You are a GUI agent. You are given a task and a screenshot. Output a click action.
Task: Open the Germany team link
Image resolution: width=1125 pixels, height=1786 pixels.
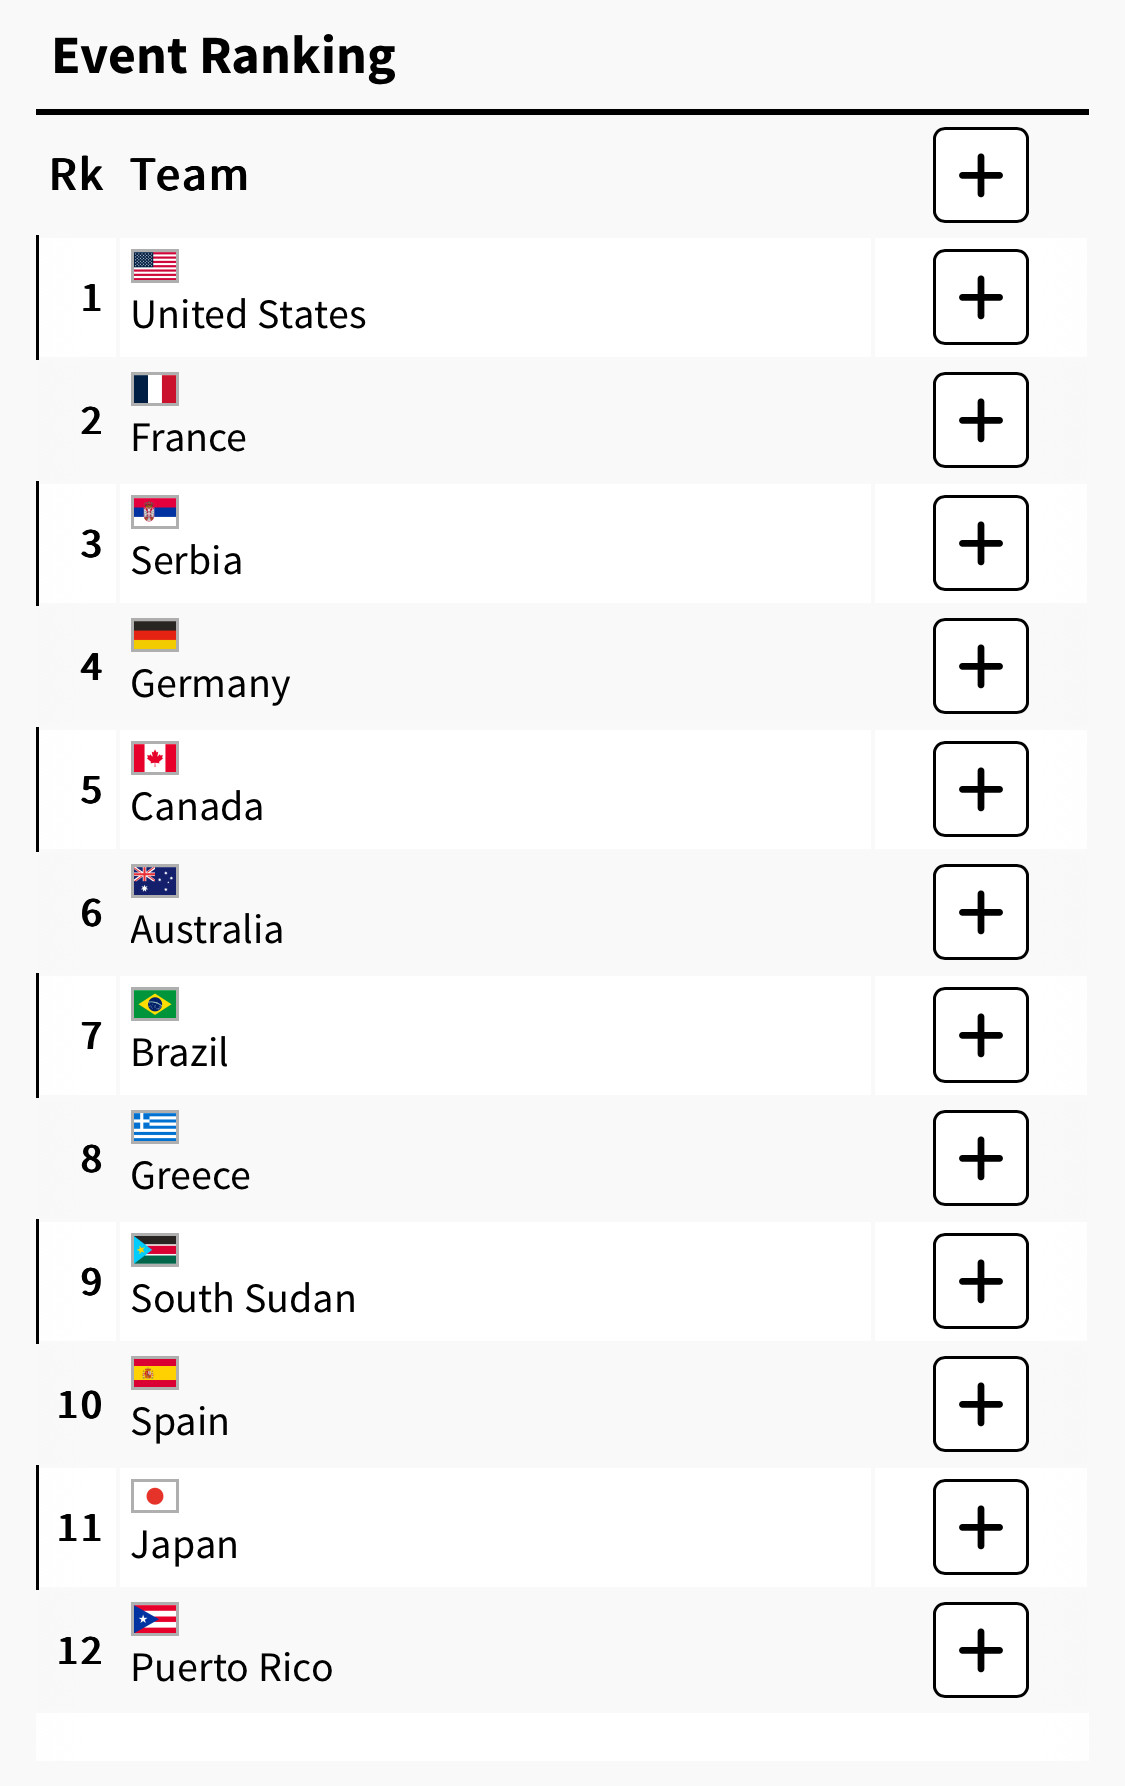point(211,685)
